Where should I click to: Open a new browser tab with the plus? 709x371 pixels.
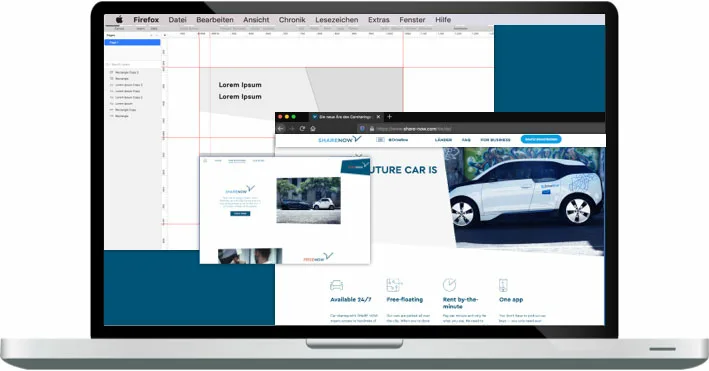389,117
